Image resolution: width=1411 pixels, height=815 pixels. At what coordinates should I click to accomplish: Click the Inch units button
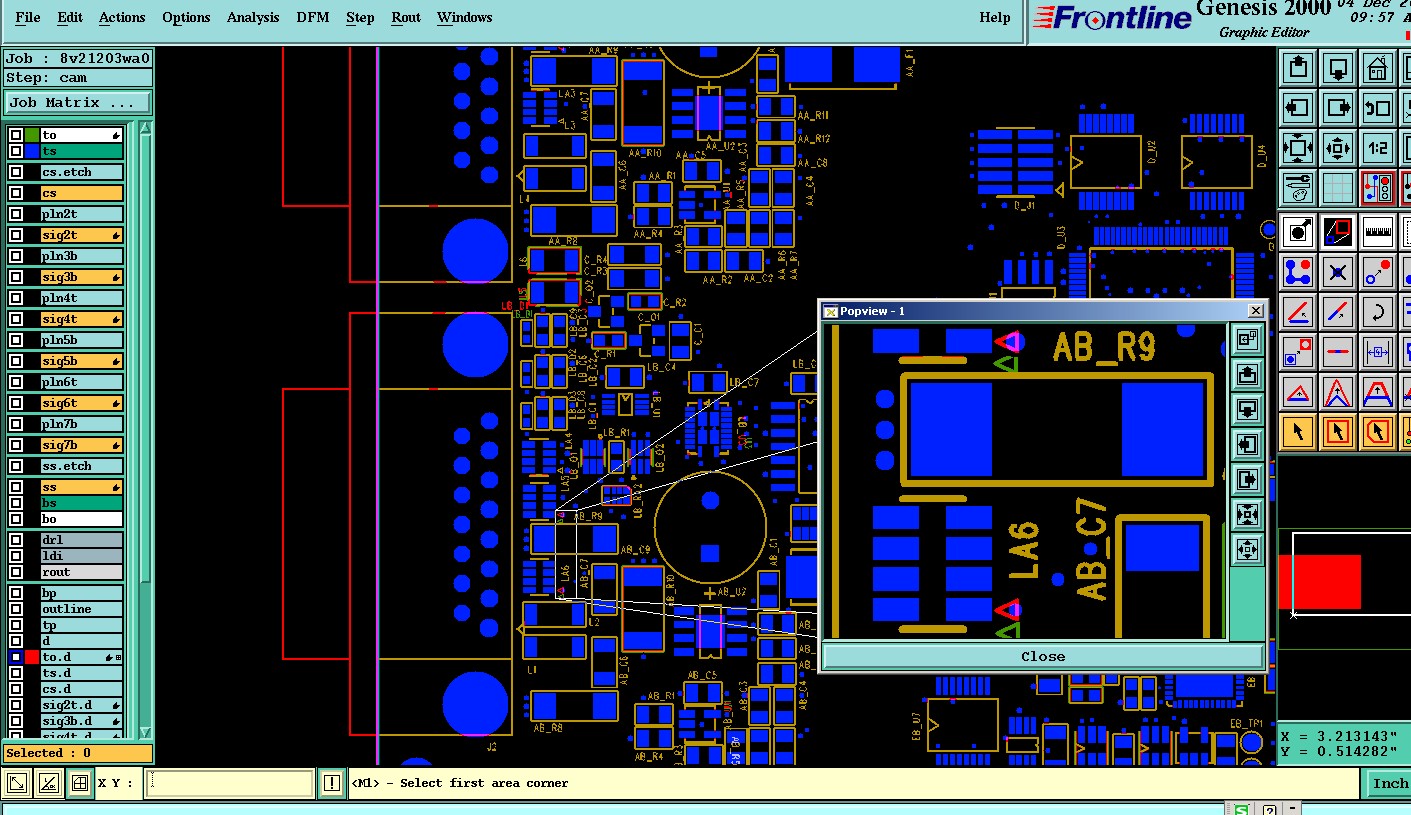point(1389,783)
